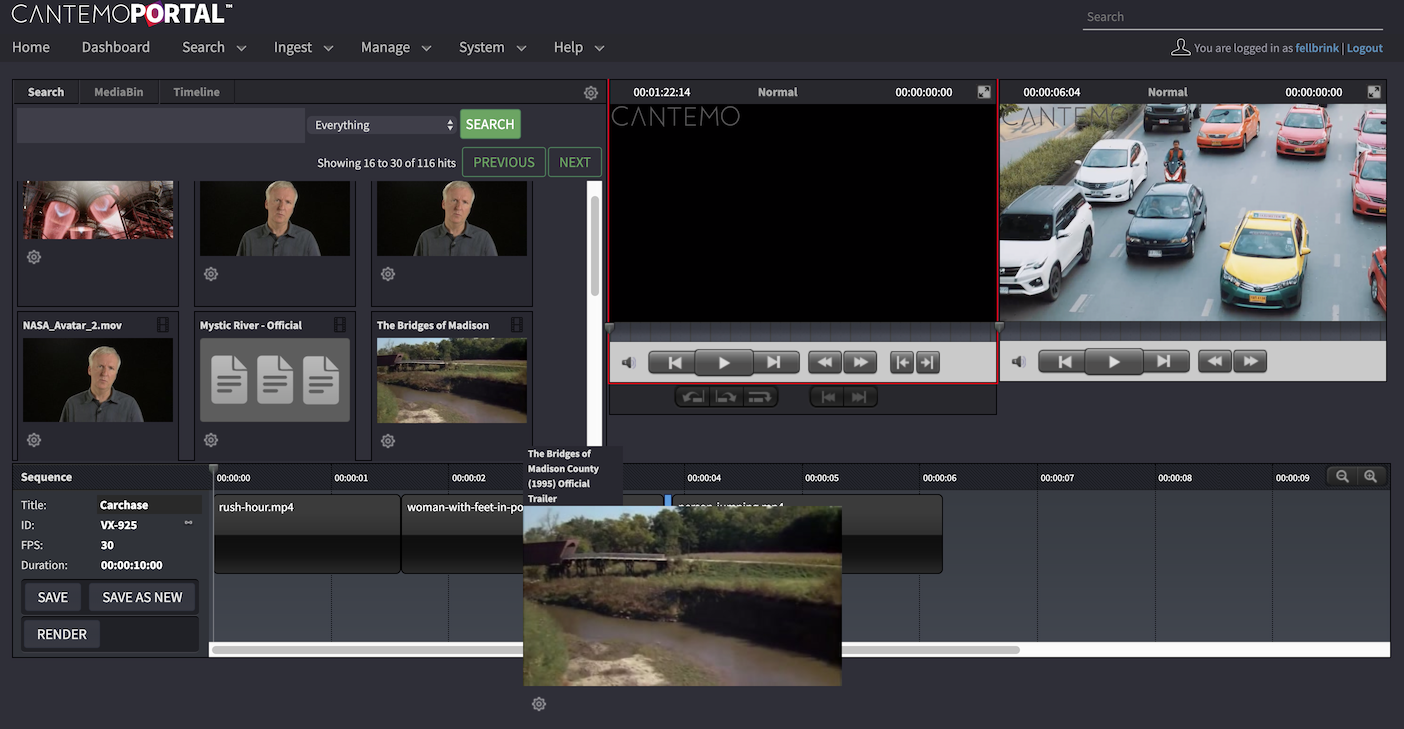Viewport: 1404px width, 729px height.
Task: Play the traffic video player
Action: point(1114,362)
